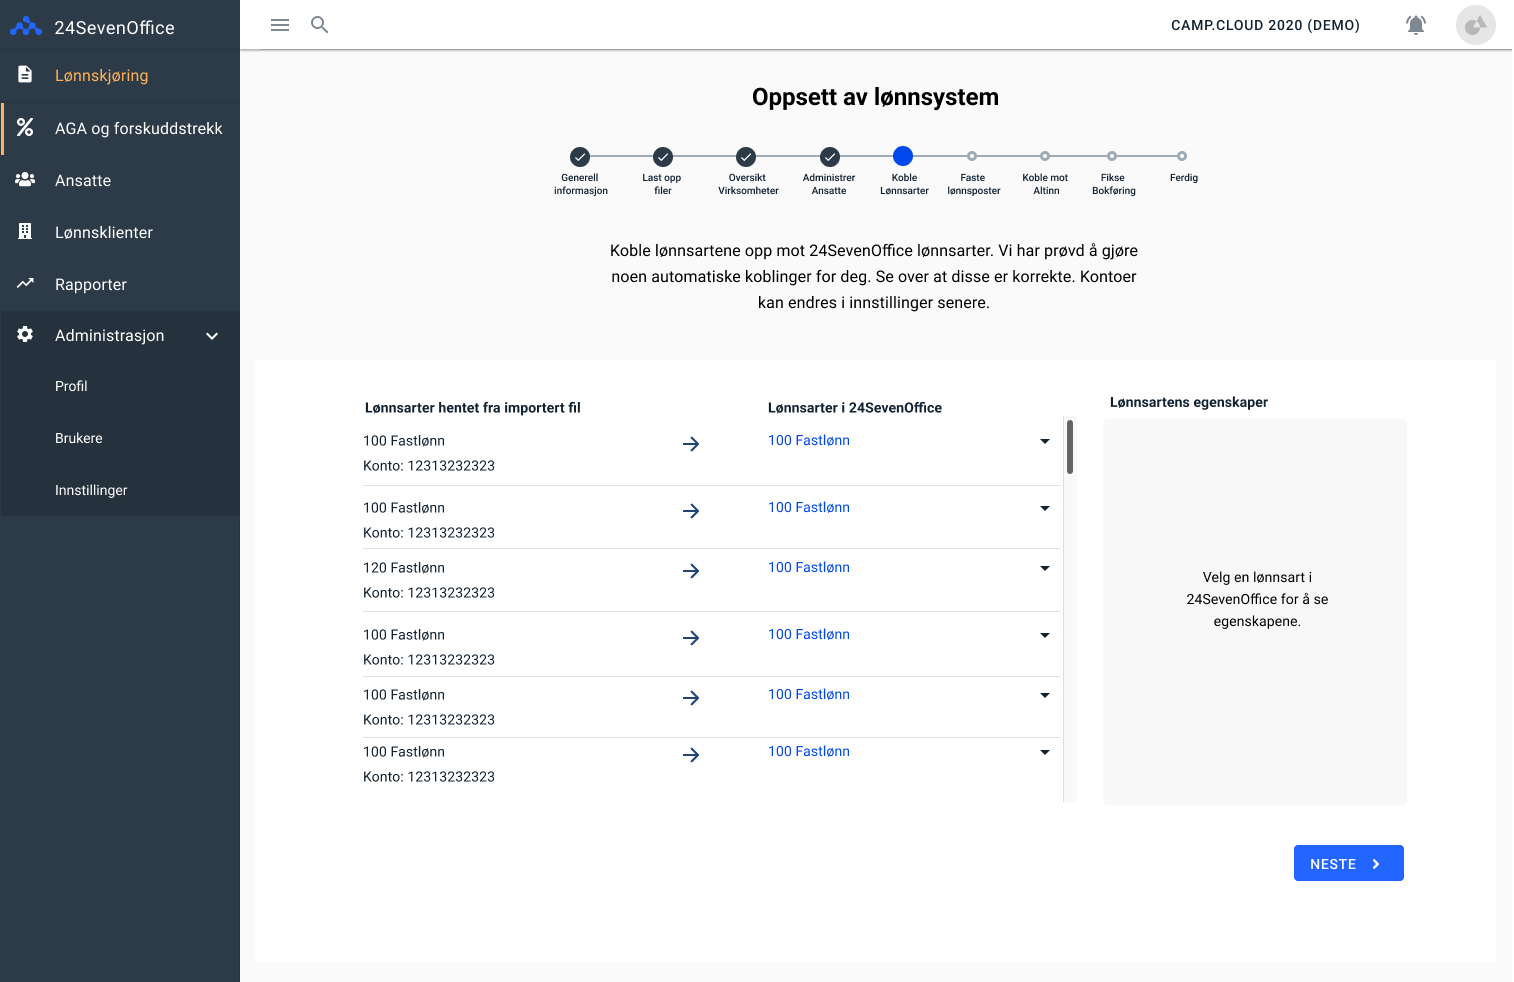
Task: Select Innstillinger under Administrasjon
Action: tap(91, 490)
